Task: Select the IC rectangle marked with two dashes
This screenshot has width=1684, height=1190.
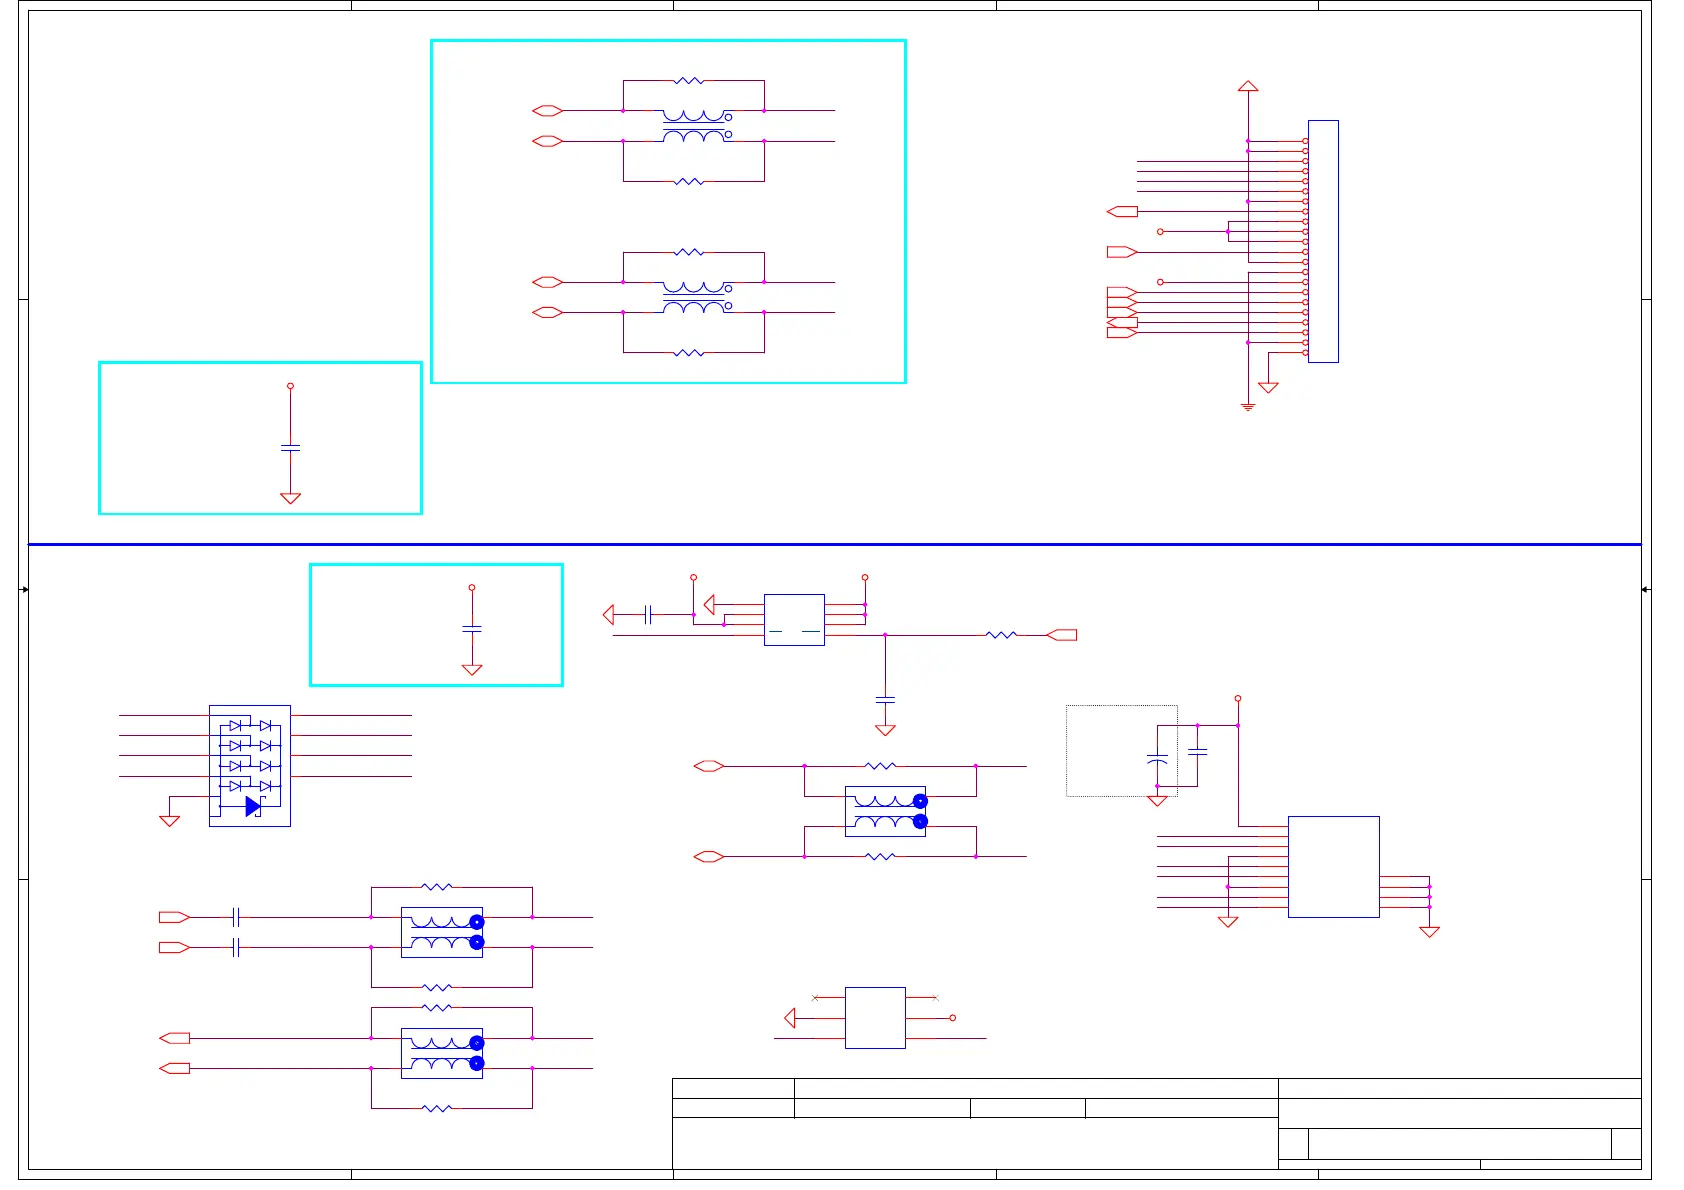Action: tap(794, 620)
